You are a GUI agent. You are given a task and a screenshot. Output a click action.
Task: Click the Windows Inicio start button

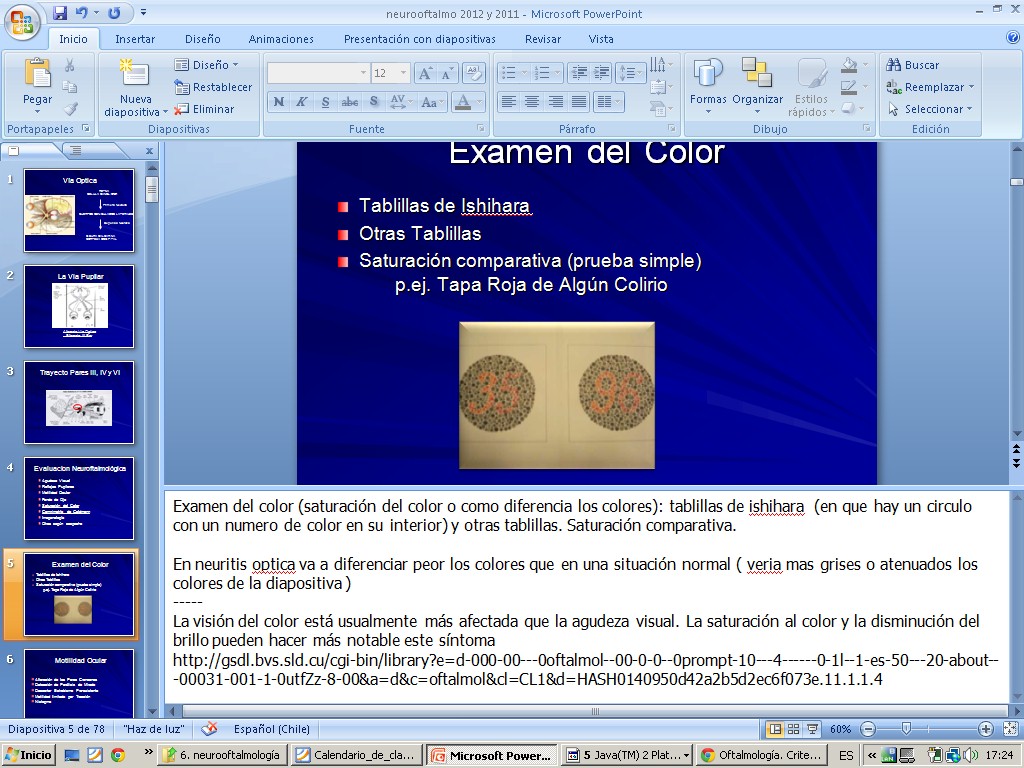point(28,756)
